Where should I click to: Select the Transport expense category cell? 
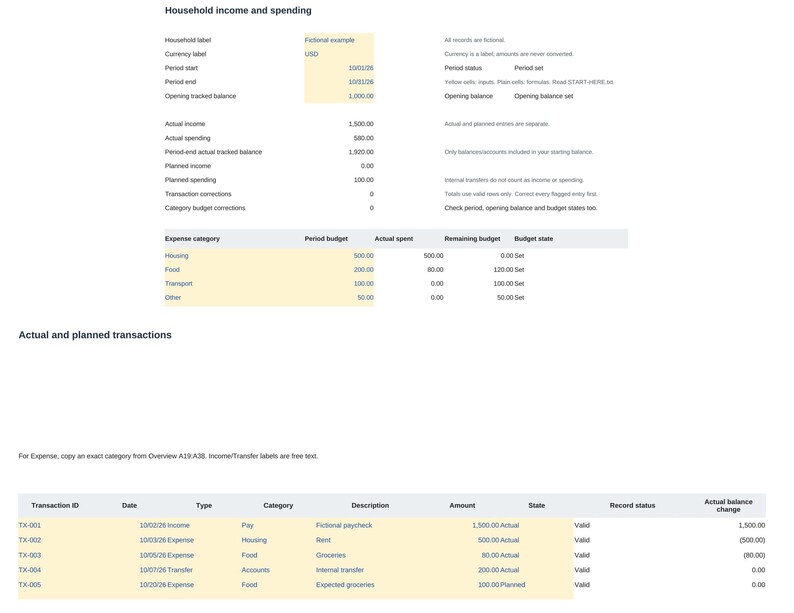pyautogui.click(x=234, y=284)
